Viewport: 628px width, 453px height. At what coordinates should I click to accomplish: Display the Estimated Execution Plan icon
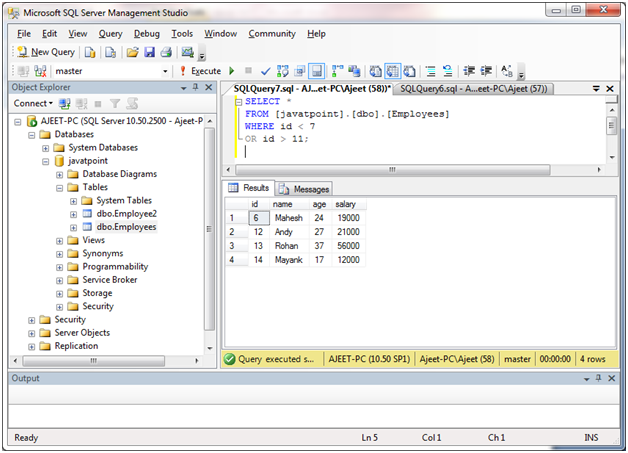pos(282,71)
